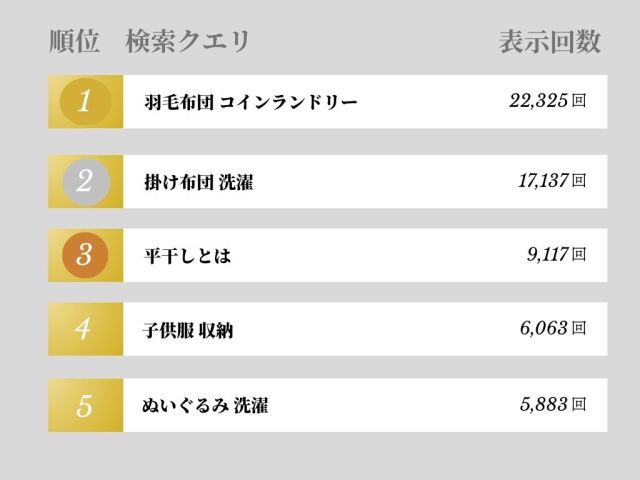The width and height of the screenshot is (640, 480).
Task: Click the 17,137回 impression count
Action: coord(551,180)
